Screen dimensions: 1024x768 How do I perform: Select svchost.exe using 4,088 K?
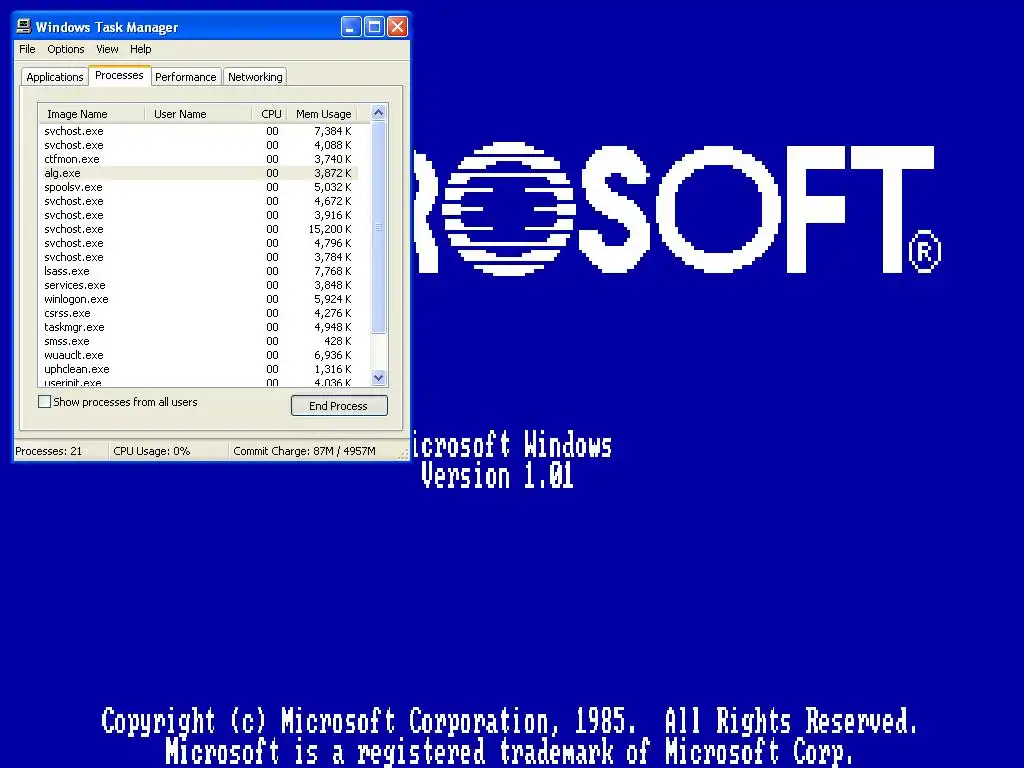click(x=199, y=145)
